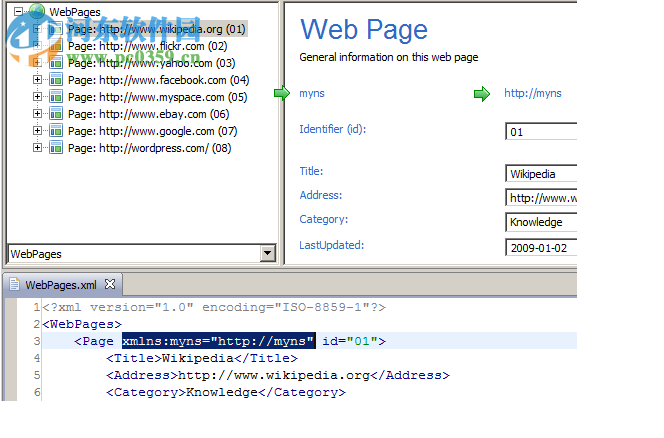Click the Title field containing Wikipedia
This screenshot has width=664, height=438.
541,174
